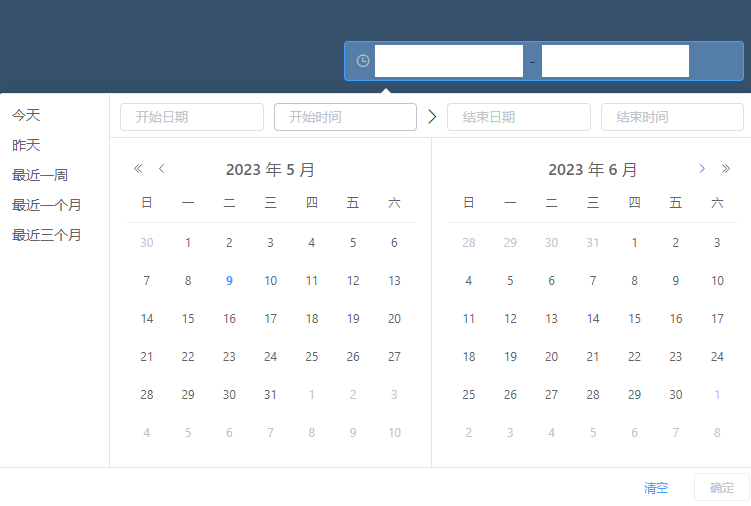Viewport: 751px width, 506px height.
Task: Go to previous year with double-left arrow
Action: tap(138, 169)
